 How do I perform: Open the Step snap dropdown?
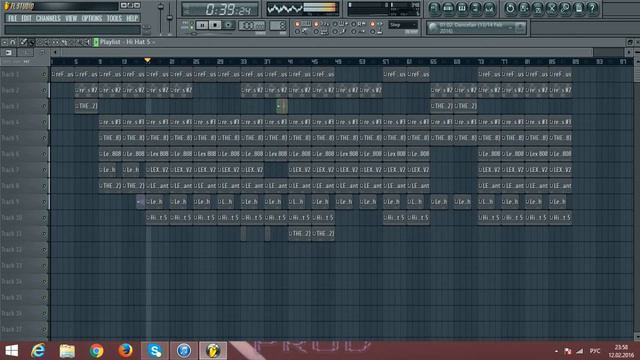(x=403, y=25)
